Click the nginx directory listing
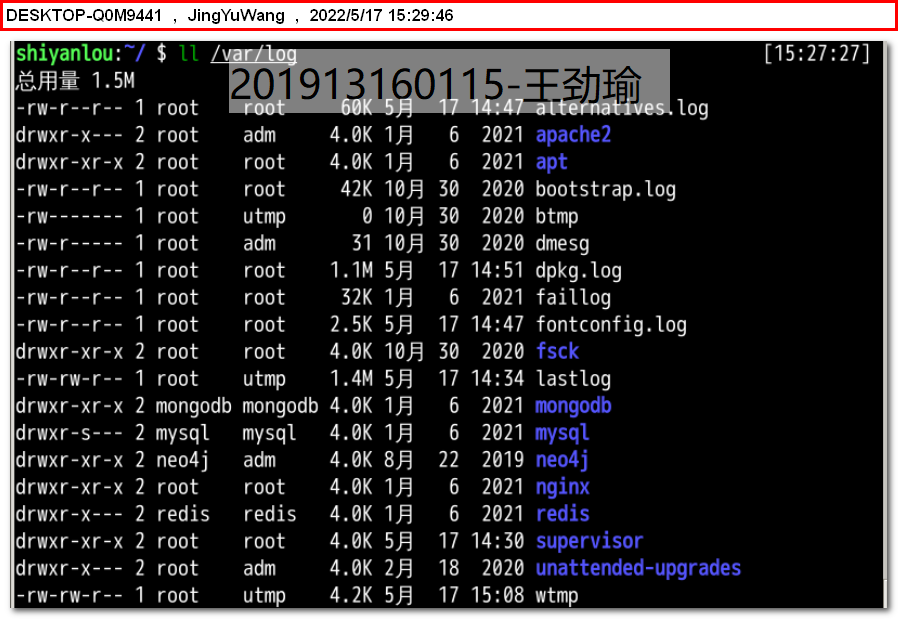This screenshot has width=898, height=619. (x=561, y=487)
